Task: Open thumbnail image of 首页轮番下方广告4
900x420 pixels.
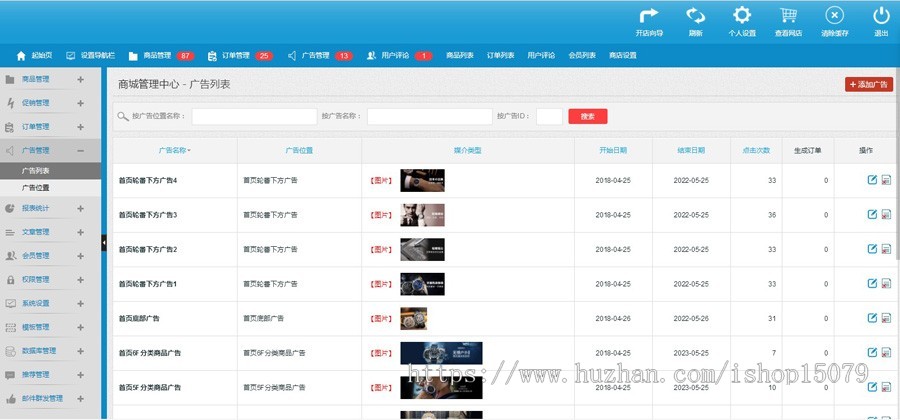Action: (x=422, y=180)
